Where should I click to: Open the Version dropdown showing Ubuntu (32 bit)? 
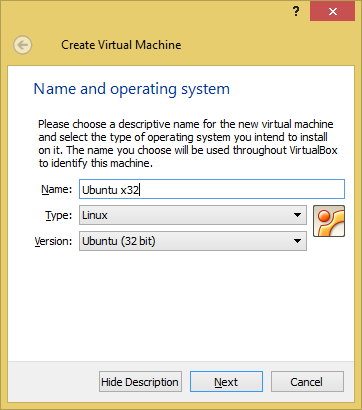point(193,241)
